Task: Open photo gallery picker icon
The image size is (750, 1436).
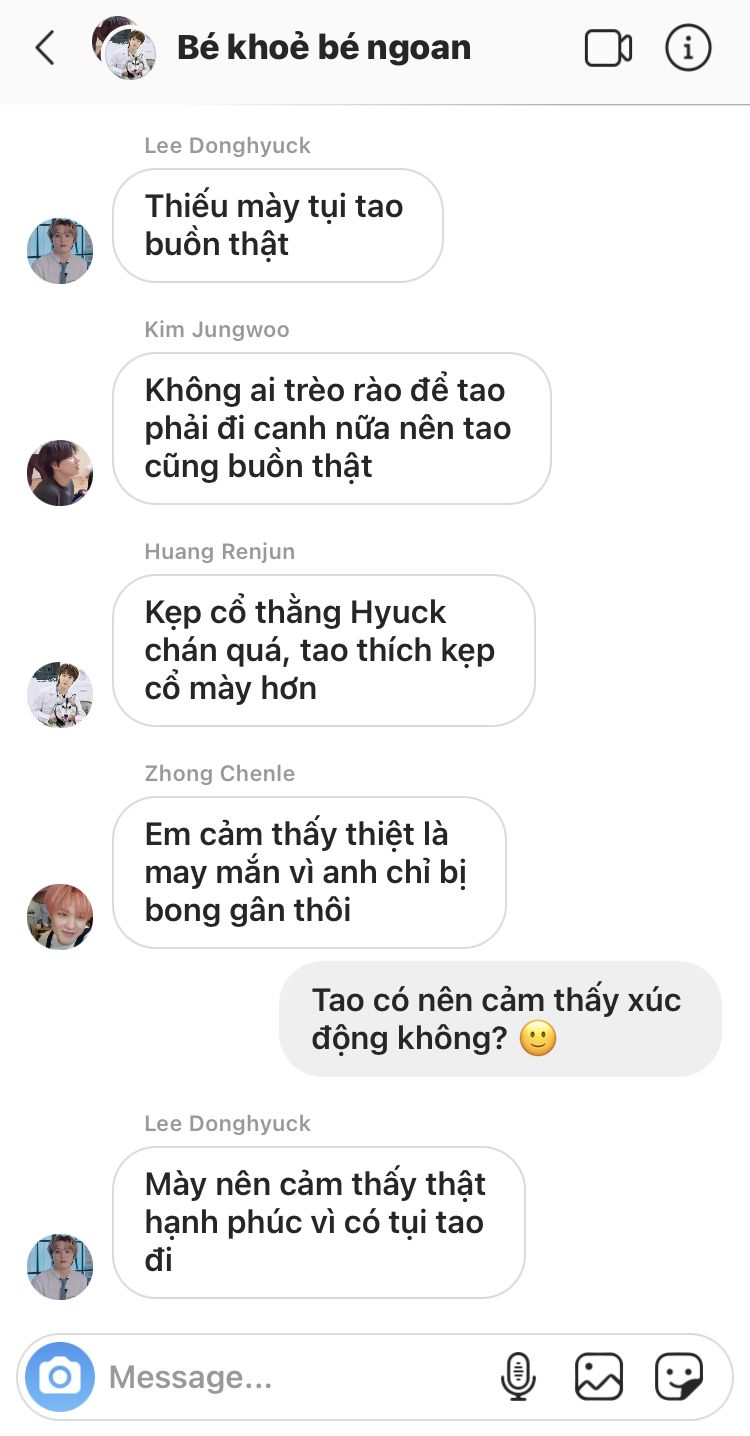Action: tap(599, 1377)
